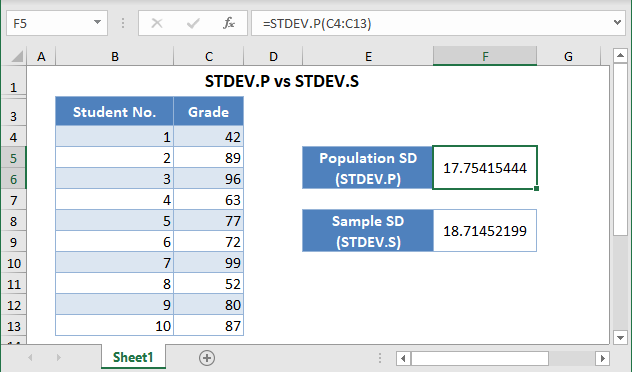632x372 pixels.
Task: Select grade cell with value 99
Action: point(208,263)
